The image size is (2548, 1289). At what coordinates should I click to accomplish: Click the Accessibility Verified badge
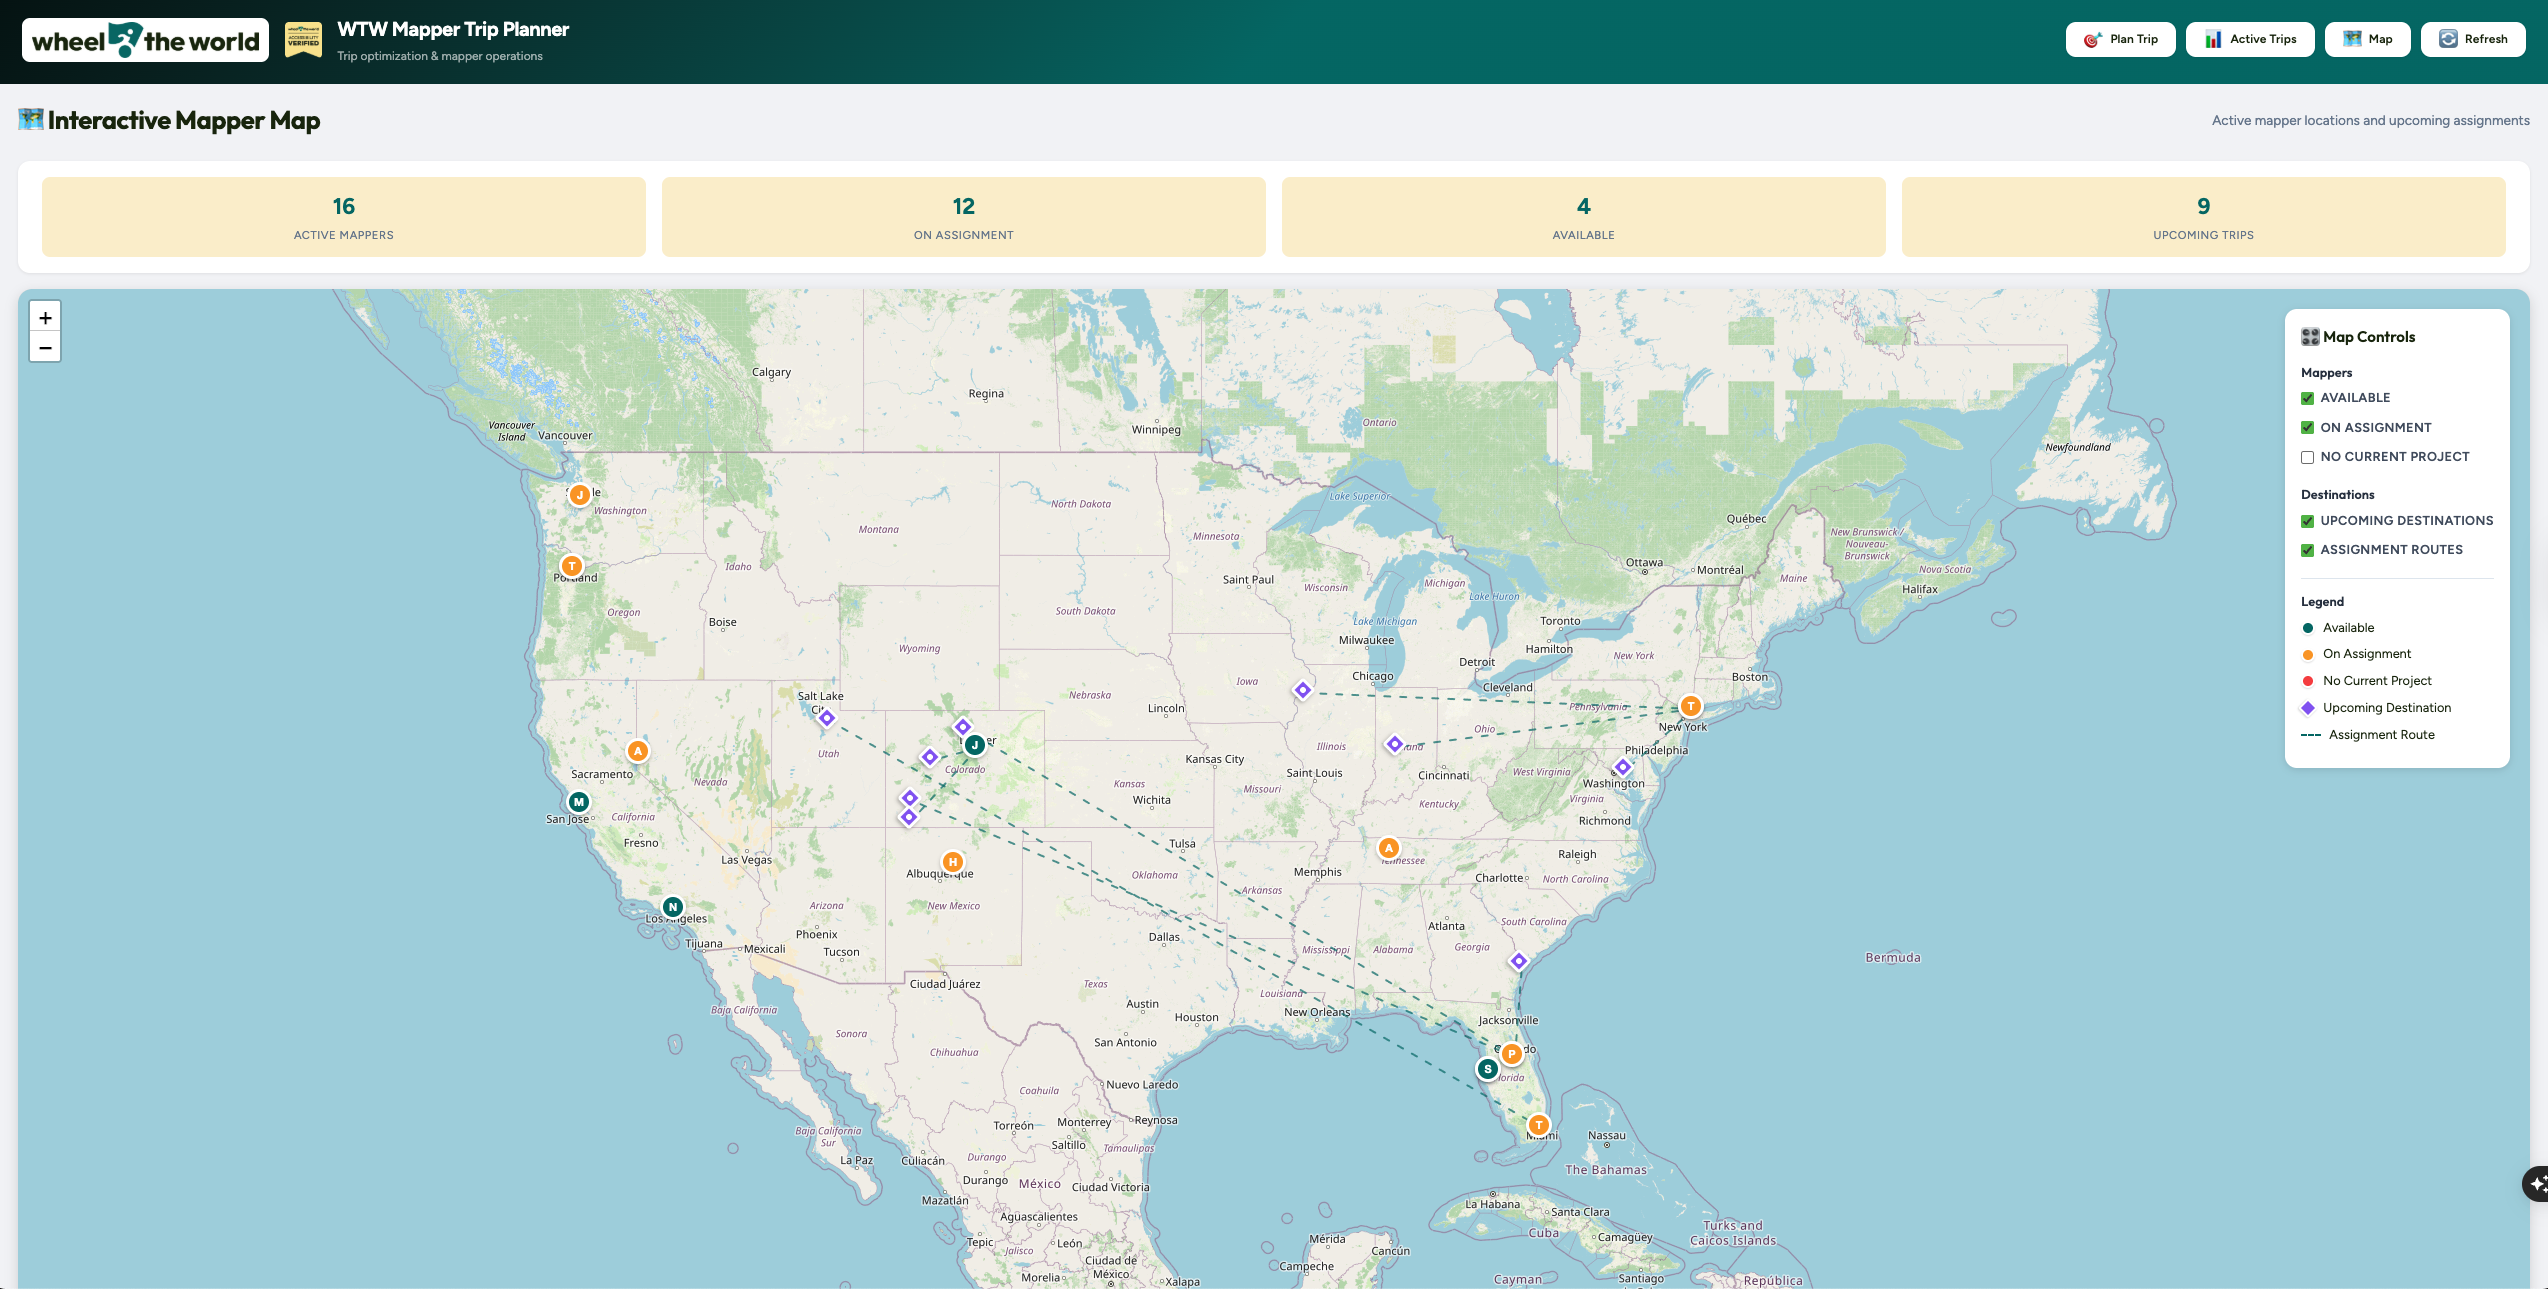coord(302,39)
